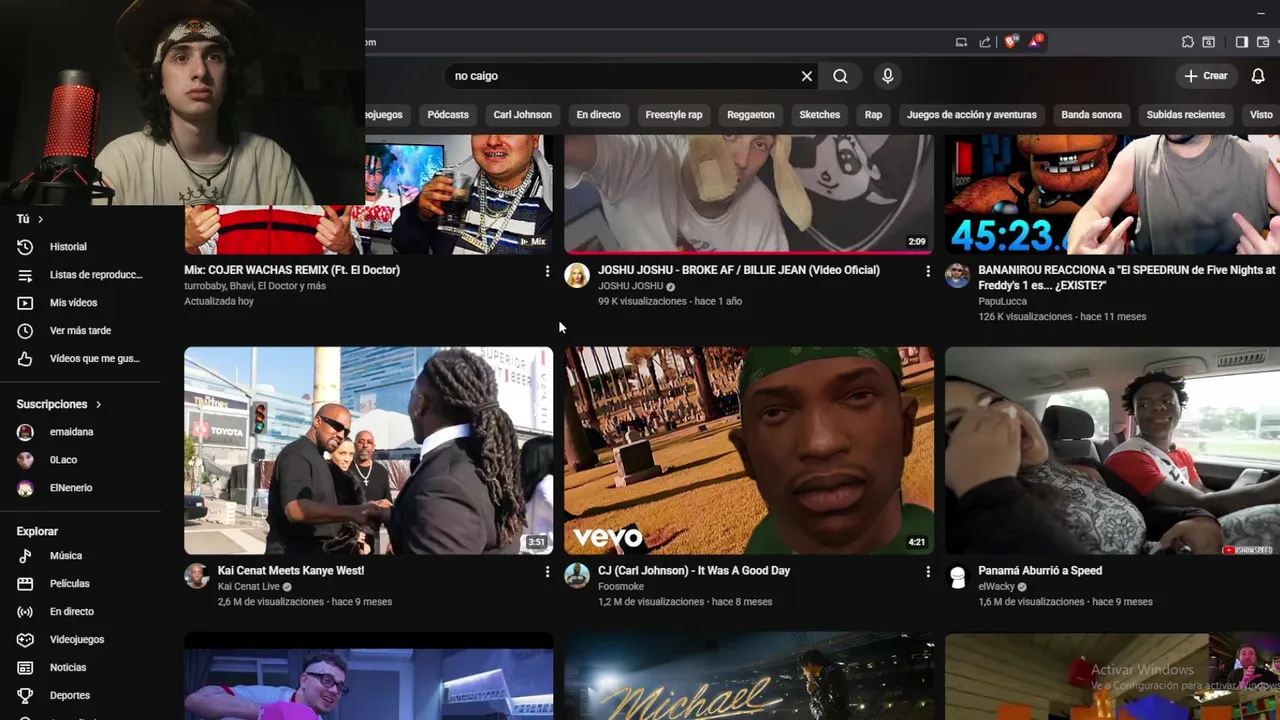Open the notifications bell
The image size is (1280, 720).
point(1258,76)
